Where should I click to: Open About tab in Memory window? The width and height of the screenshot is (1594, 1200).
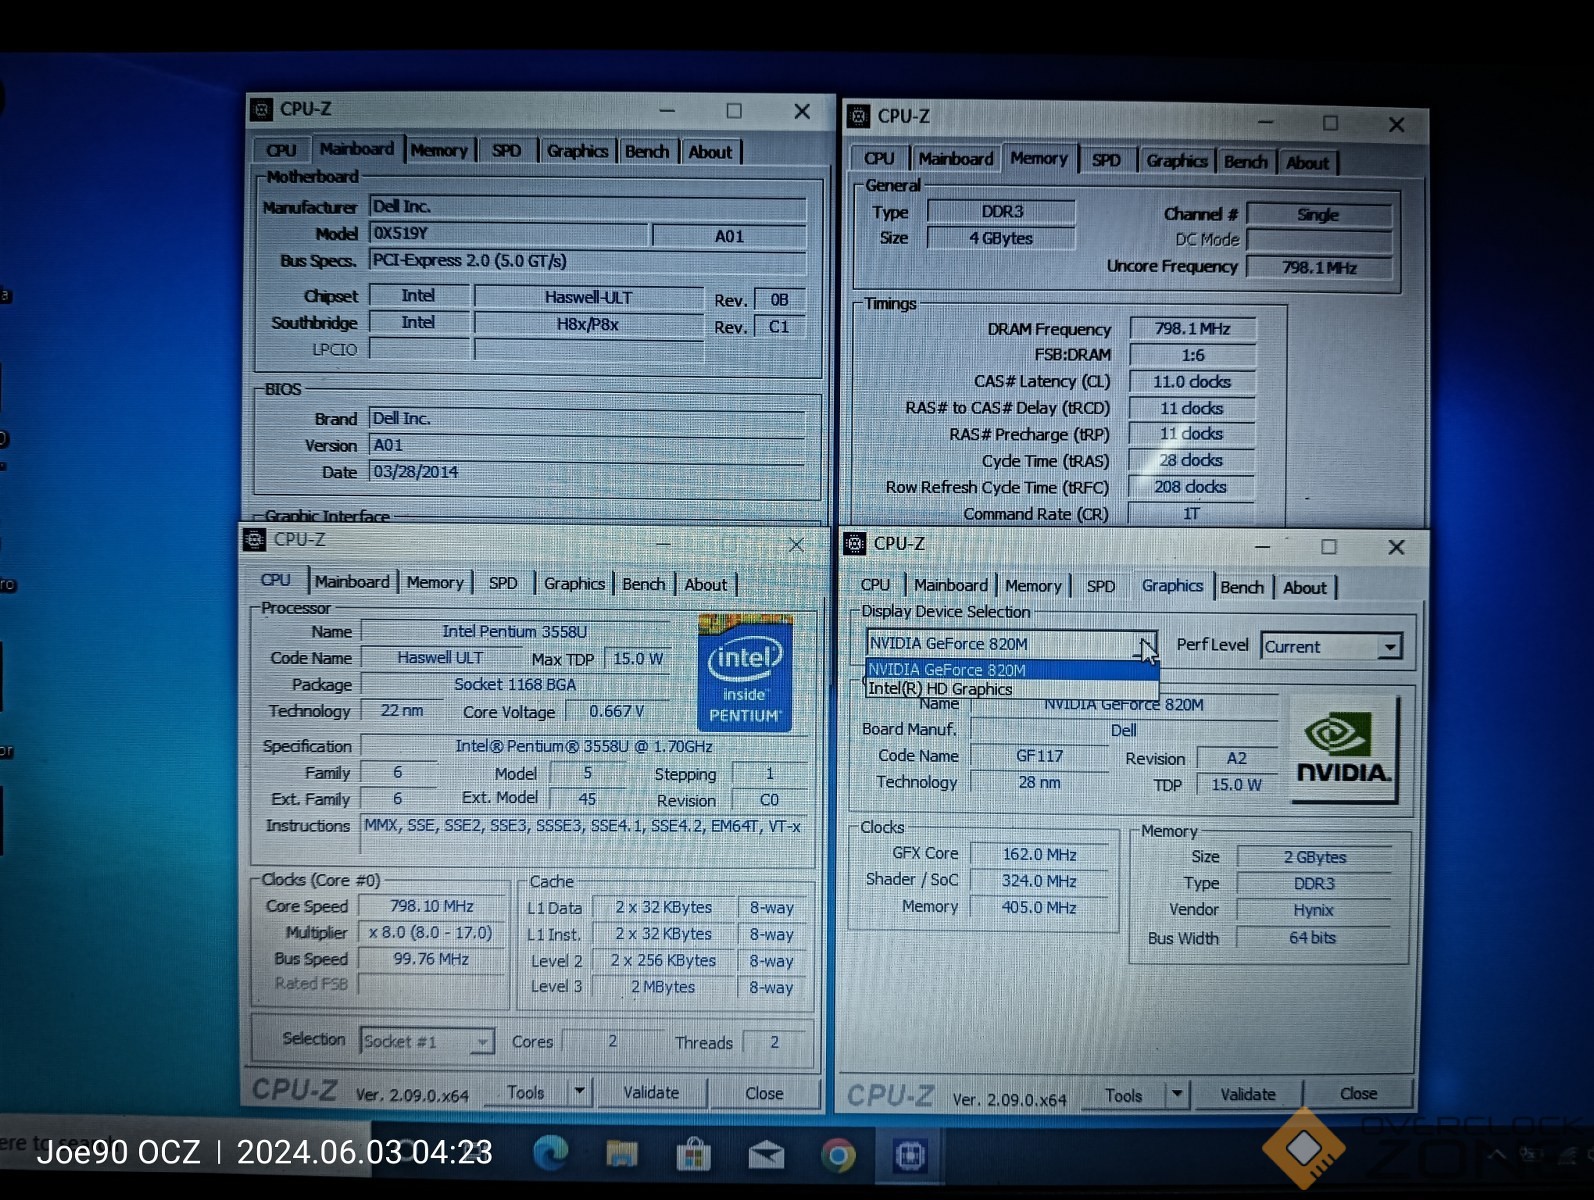1307,162
